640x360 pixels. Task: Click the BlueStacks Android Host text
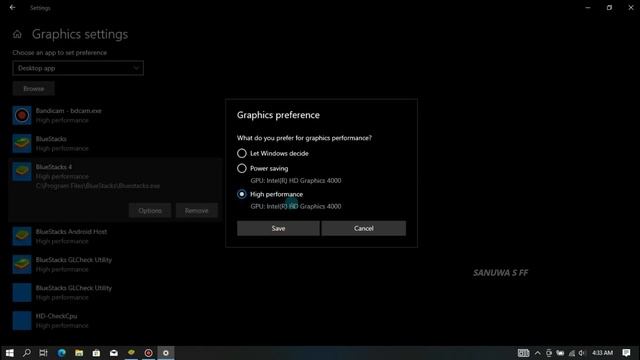point(71,231)
